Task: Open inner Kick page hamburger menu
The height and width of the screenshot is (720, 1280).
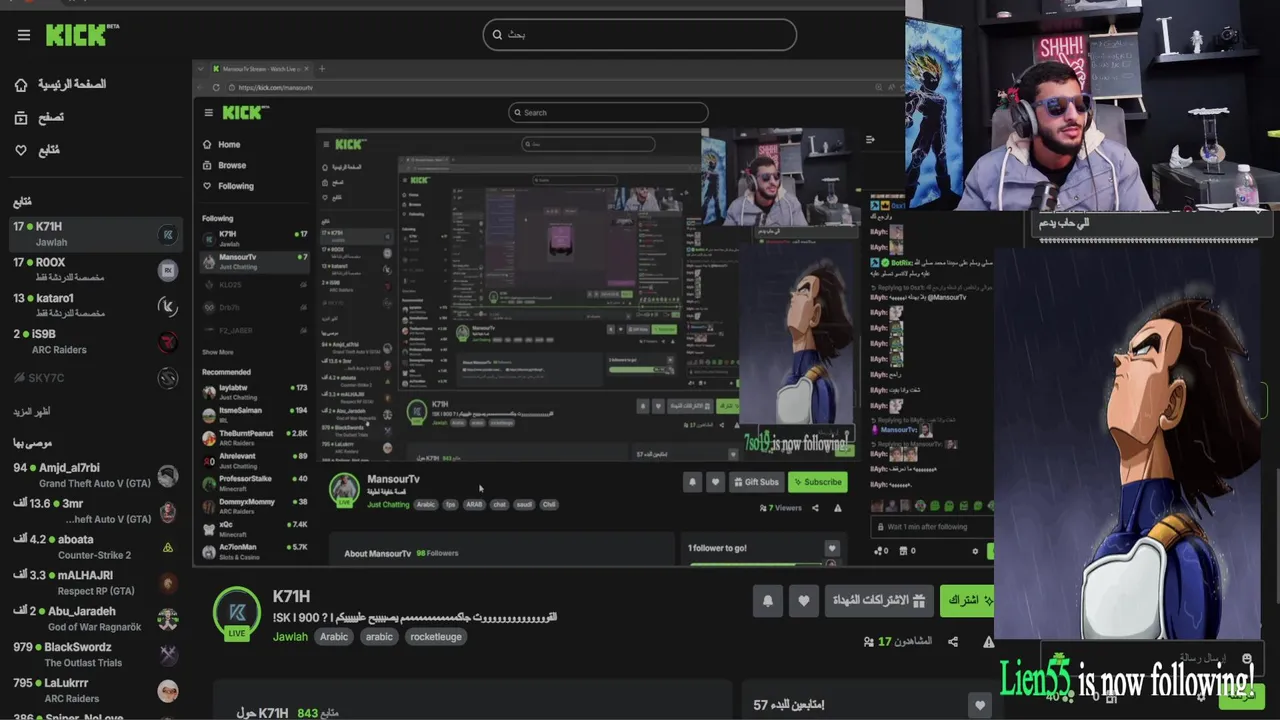Action: 208,113
